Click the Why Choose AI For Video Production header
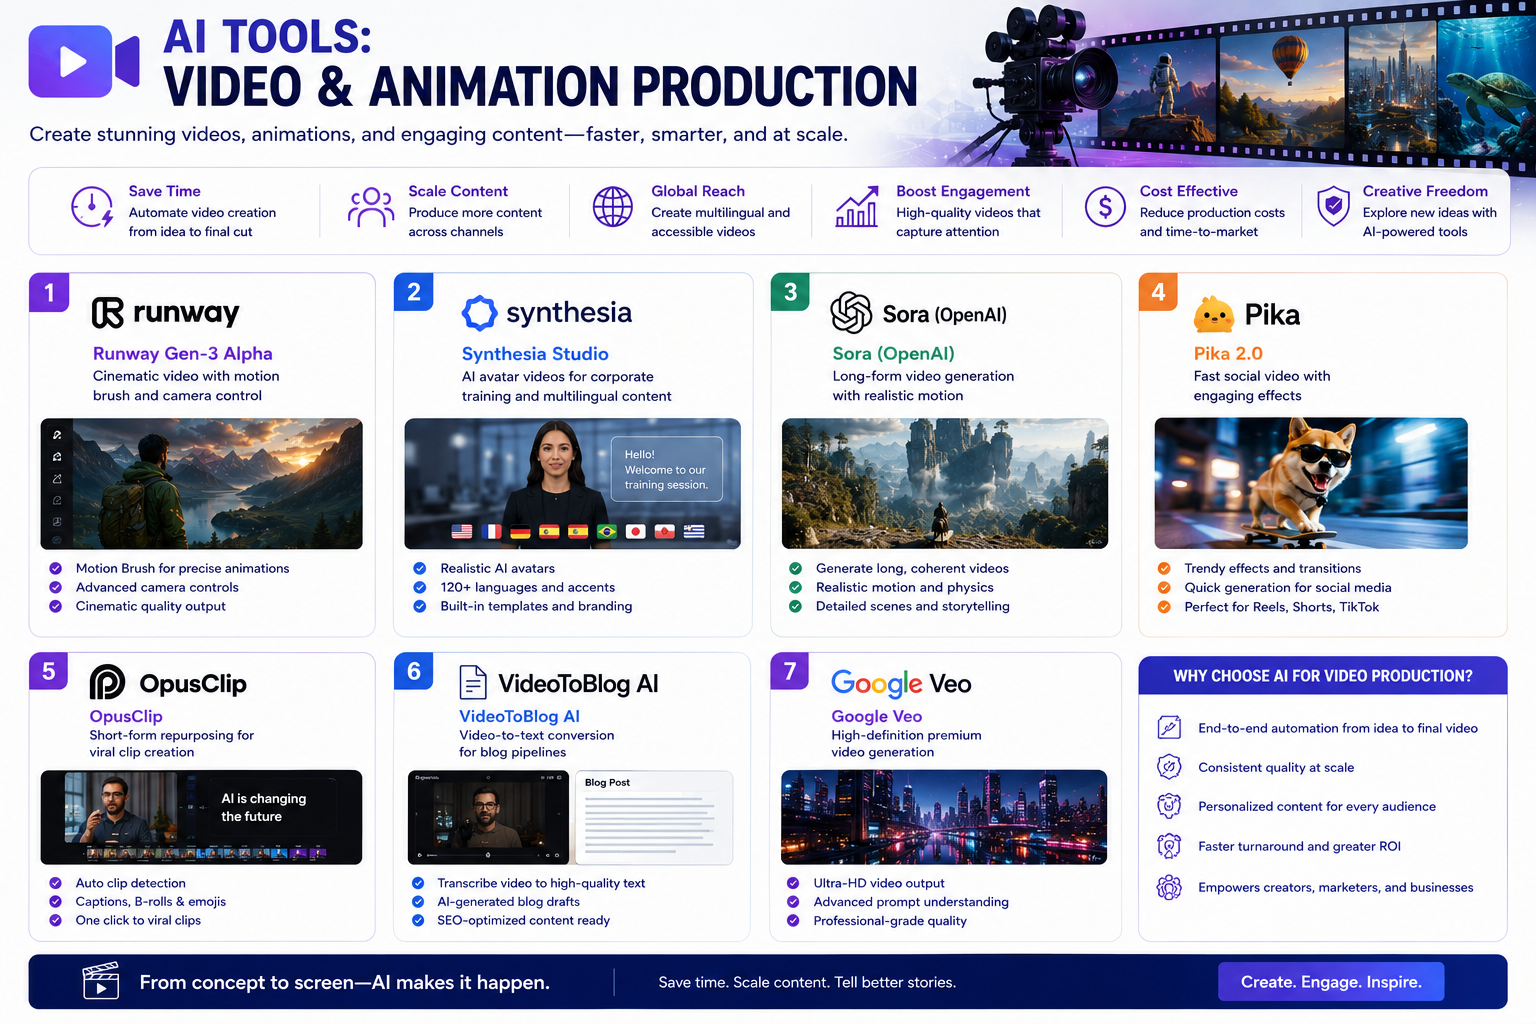1536x1024 pixels. (1322, 676)
